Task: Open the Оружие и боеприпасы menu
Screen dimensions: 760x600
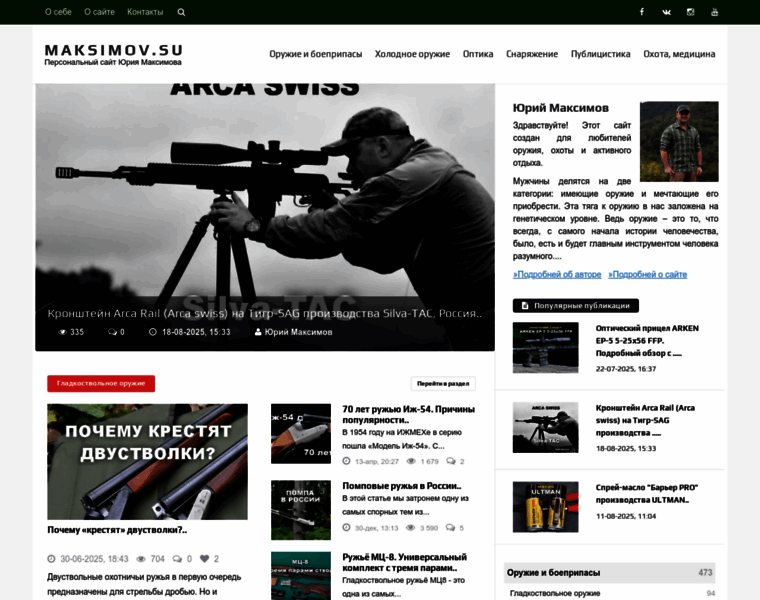Action: (316, 54)
